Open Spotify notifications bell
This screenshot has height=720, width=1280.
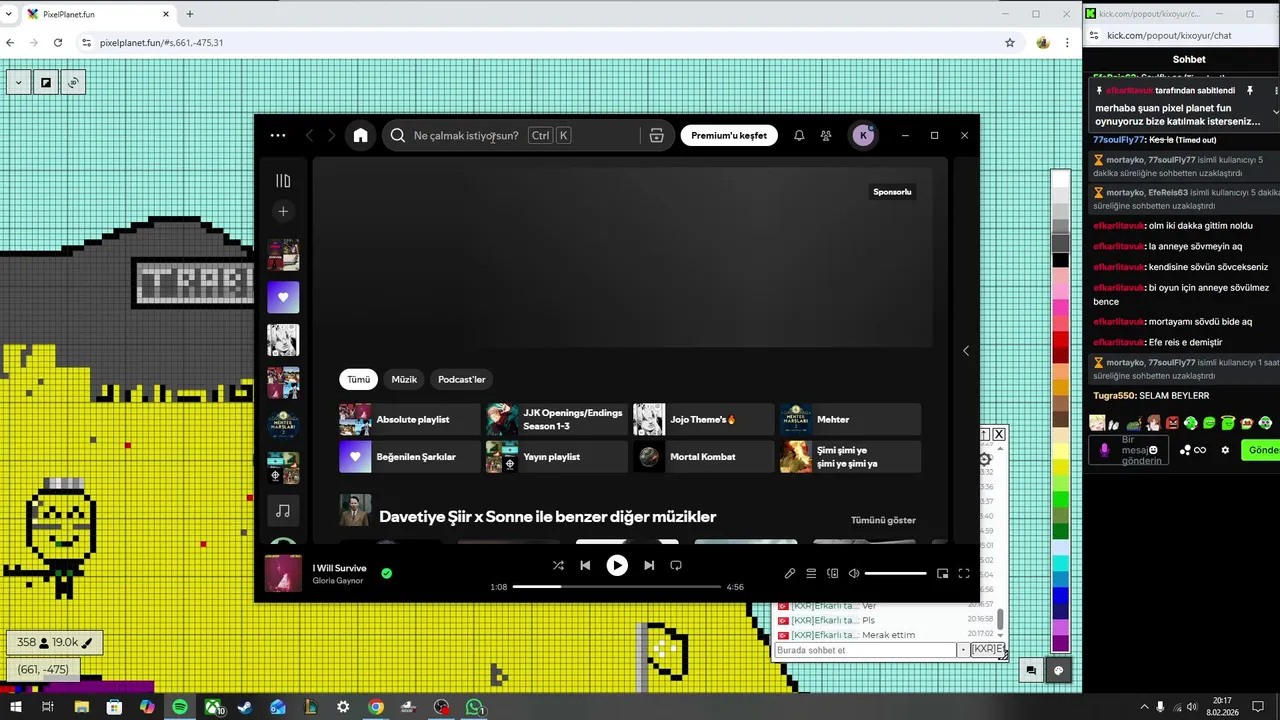coord(799,136)
